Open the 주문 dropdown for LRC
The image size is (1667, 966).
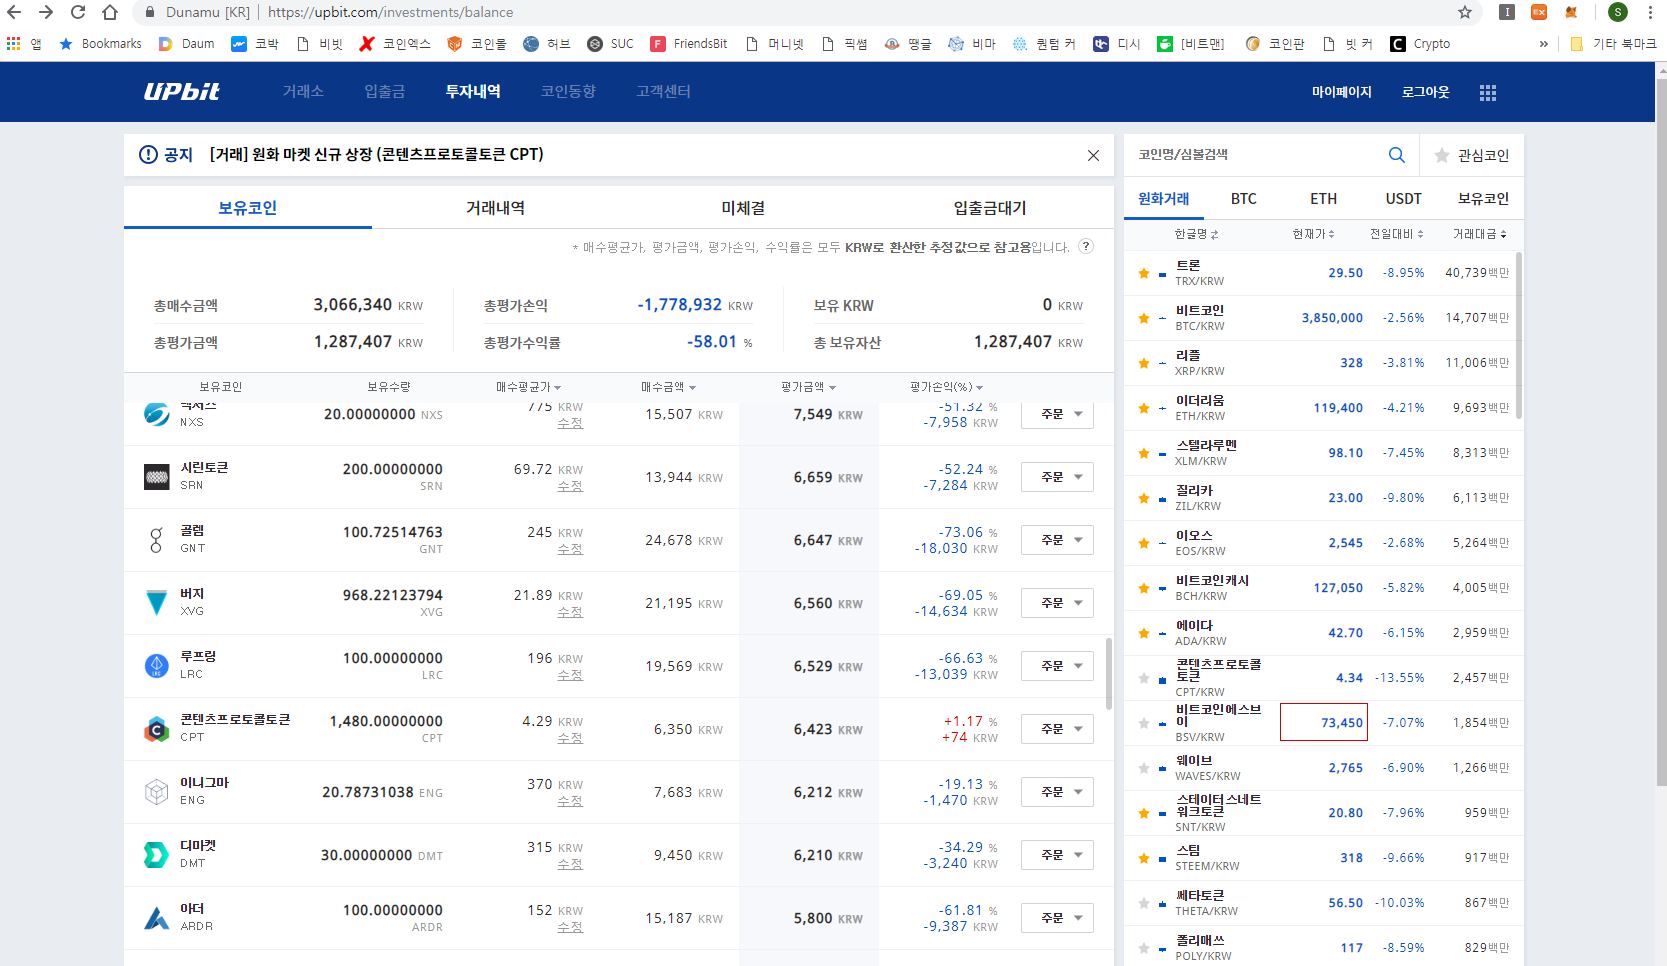point(1057,666)
